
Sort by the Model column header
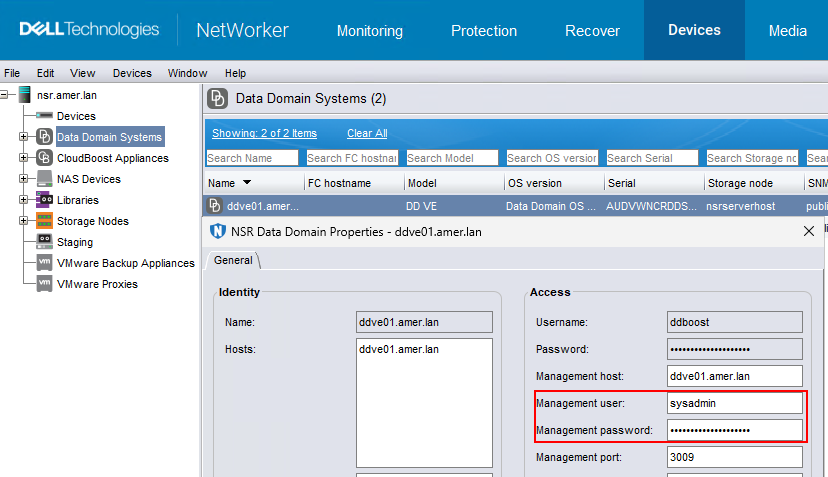tap(454, 183)
